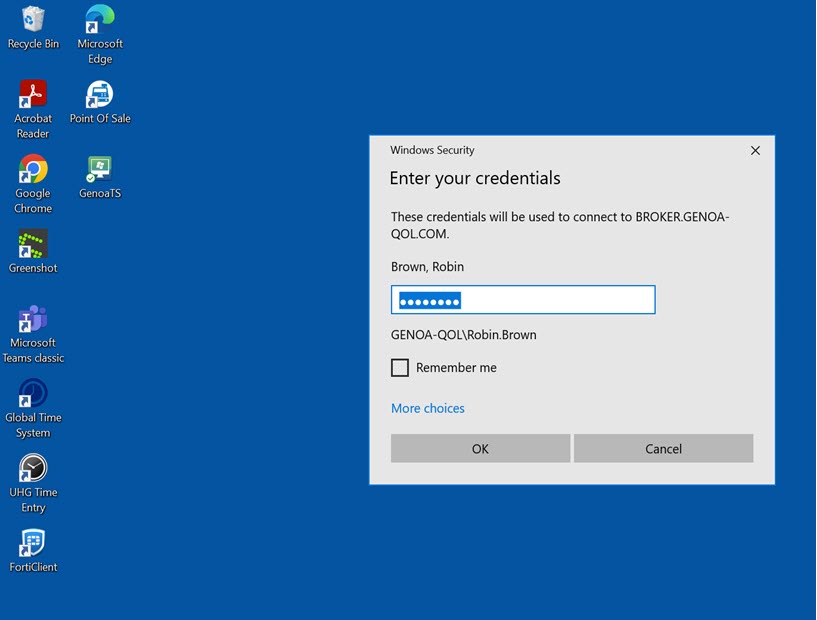Click the UHG Time Entry icon
The width and height of the screenshot is (817, 620).
pyautogui.click(x=33, y=468)
